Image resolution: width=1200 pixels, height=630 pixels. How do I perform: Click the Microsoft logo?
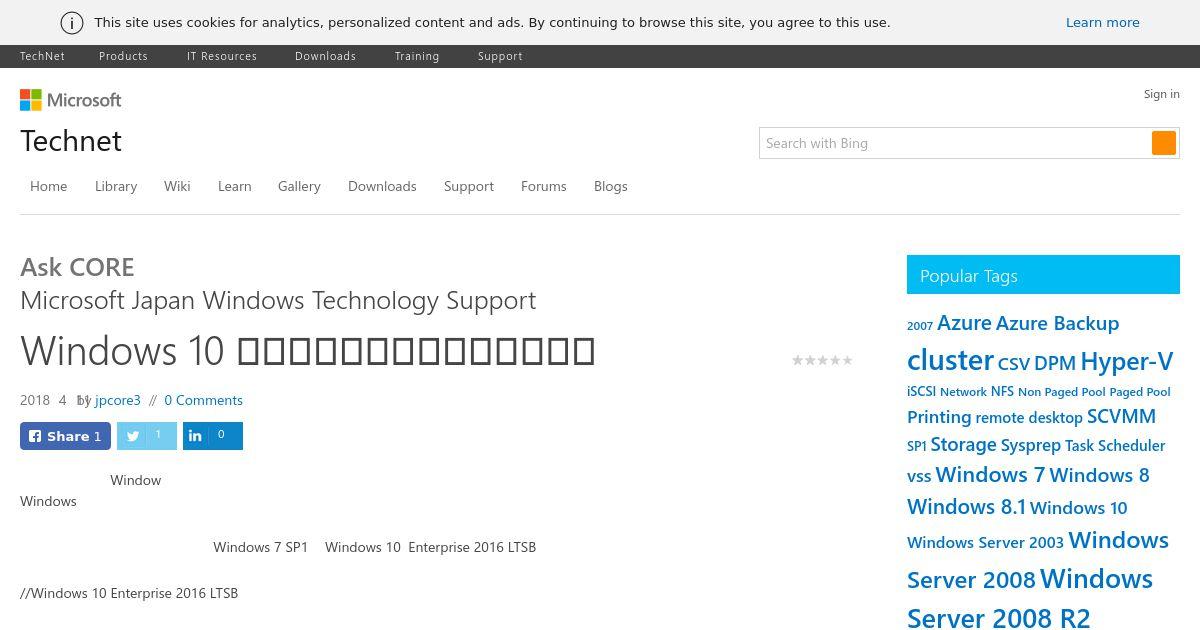point(71,100)
